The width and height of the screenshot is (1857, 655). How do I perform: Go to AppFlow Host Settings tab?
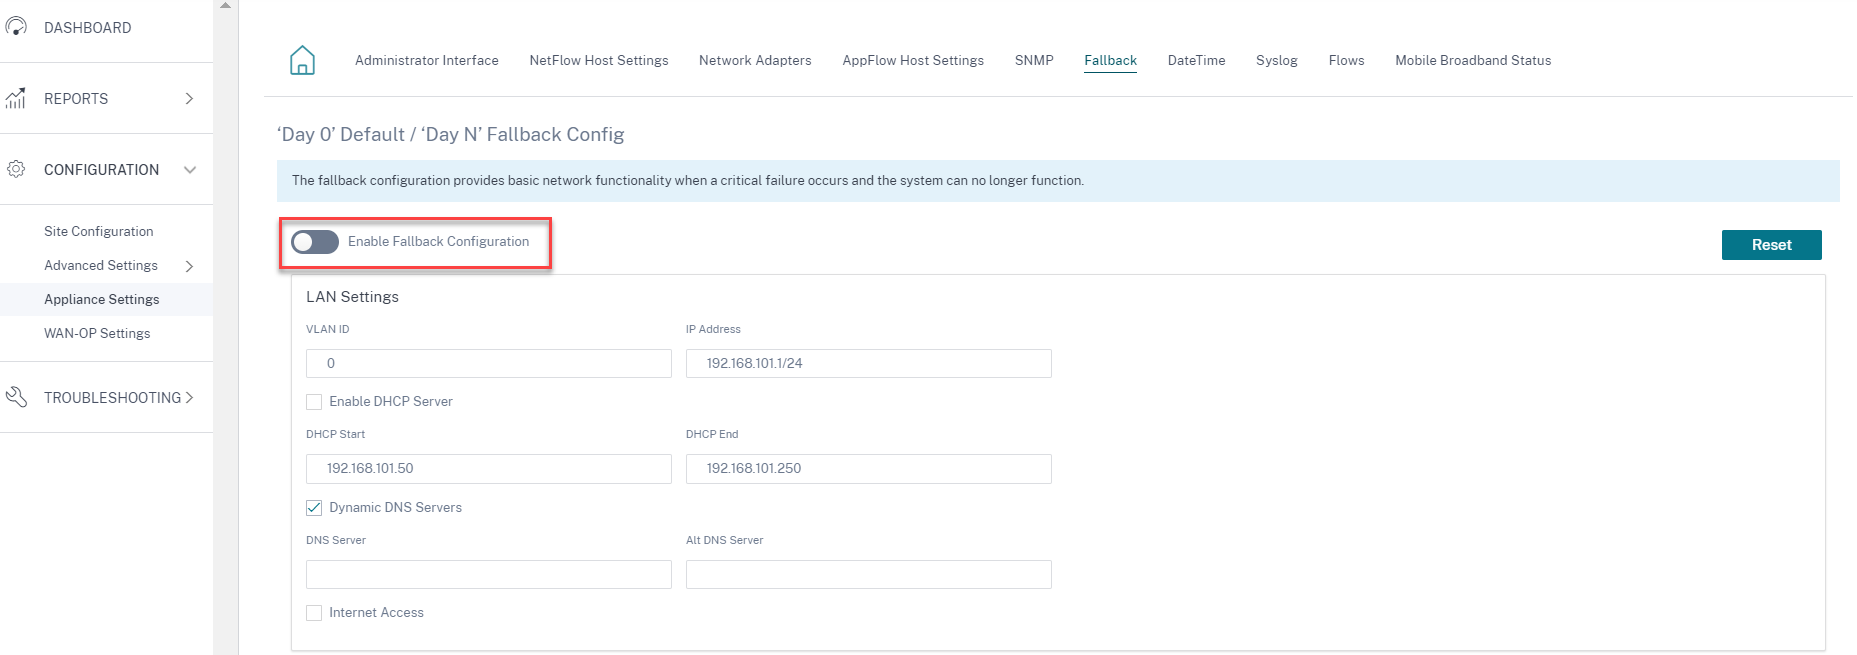coord(913,60)
